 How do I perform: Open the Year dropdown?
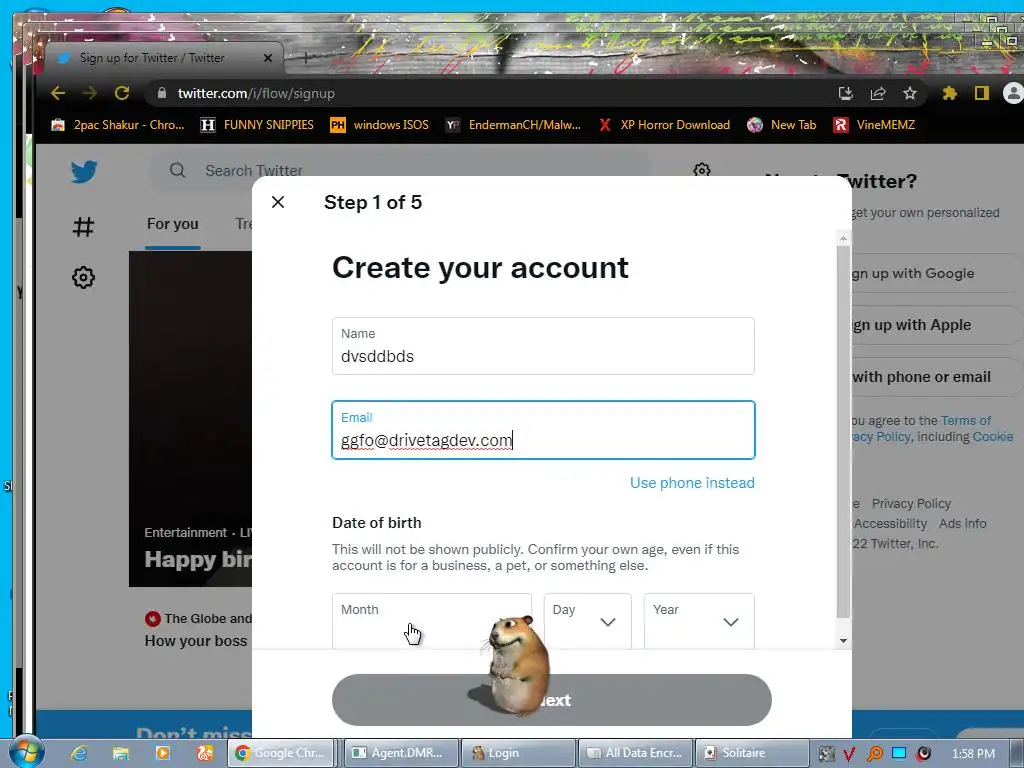click(x=699, y=620)
